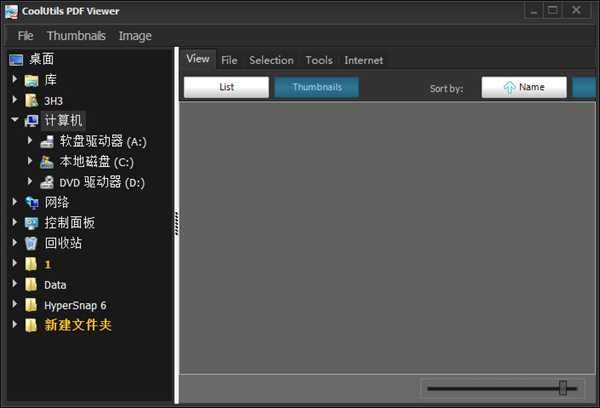Click the 库 library folder icon

(x=32, y=80)
